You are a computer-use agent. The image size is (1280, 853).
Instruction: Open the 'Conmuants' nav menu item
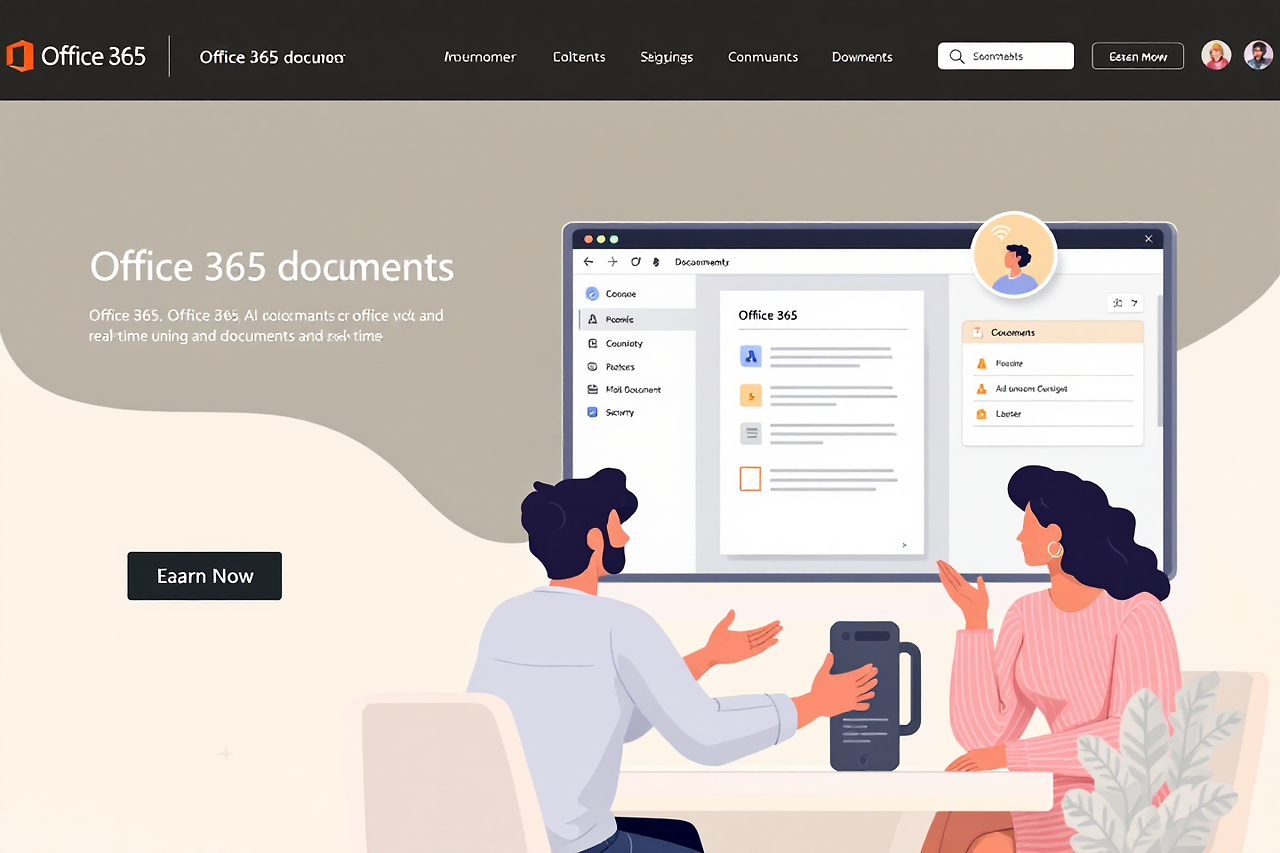pos(763,57)
